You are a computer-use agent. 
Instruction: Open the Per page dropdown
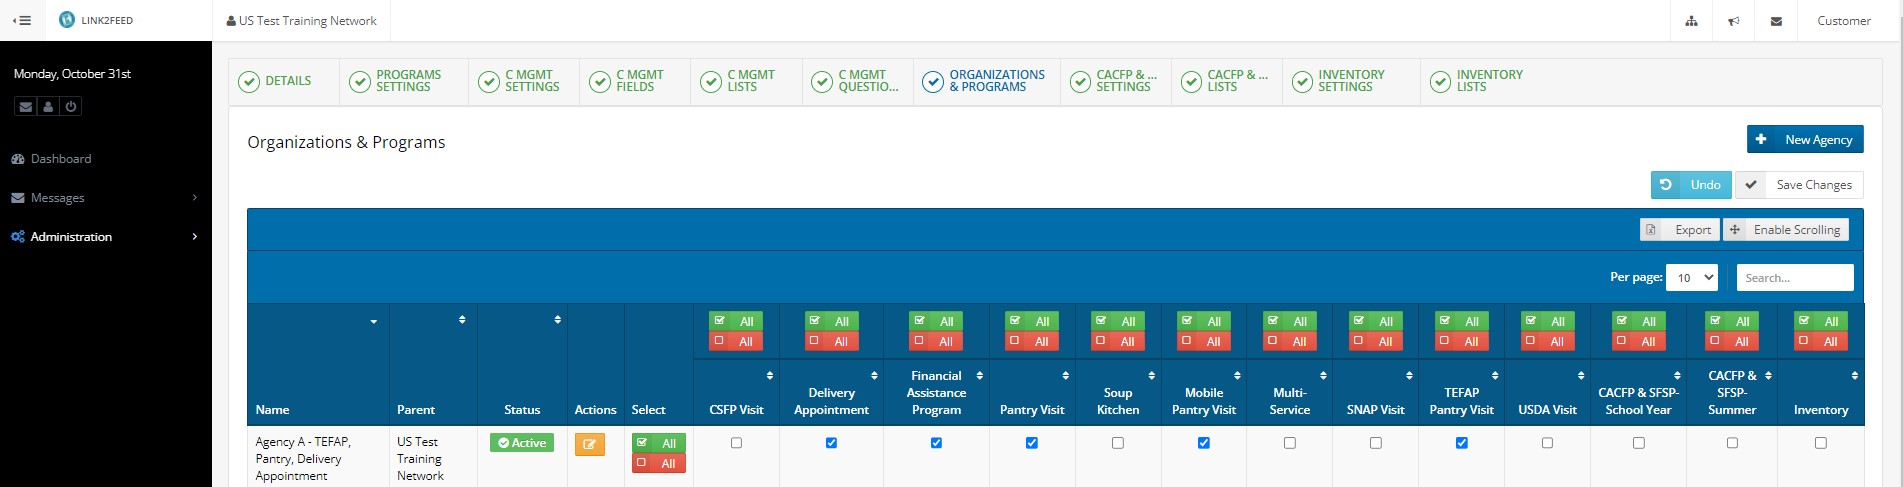click(x=1692, y=278)
